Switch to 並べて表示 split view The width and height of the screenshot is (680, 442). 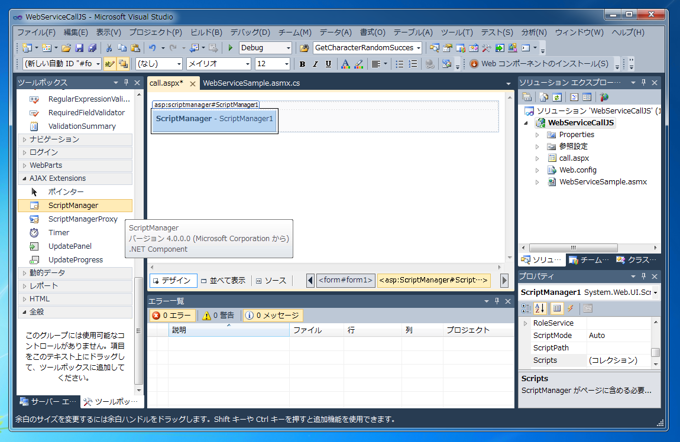[x=223, y=281]
